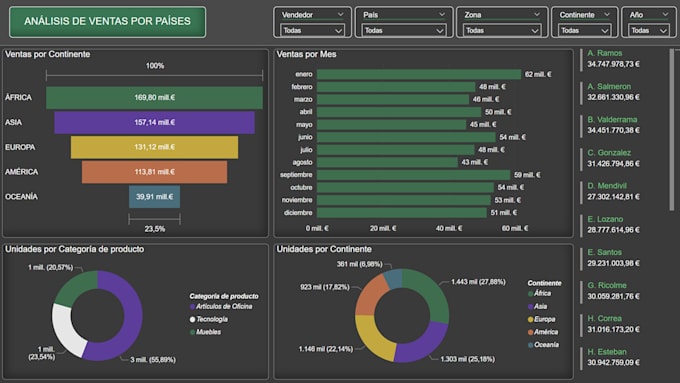This screenshot has width=680, height=383.
Task: Click the febrero sales bar
Action: 396,87
